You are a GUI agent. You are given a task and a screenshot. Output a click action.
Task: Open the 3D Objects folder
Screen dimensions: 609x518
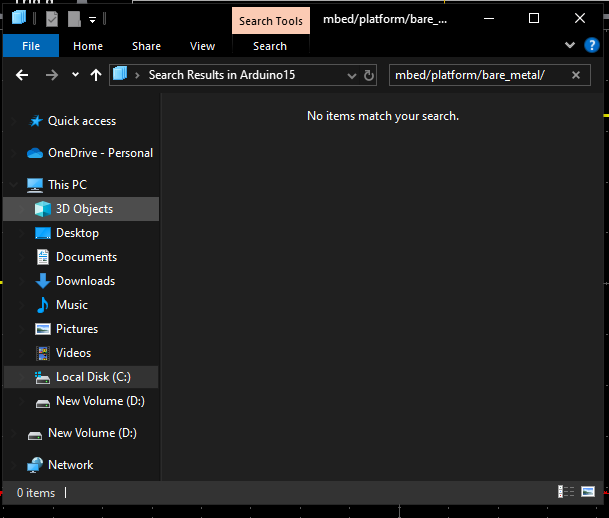[x=81, y=209]
